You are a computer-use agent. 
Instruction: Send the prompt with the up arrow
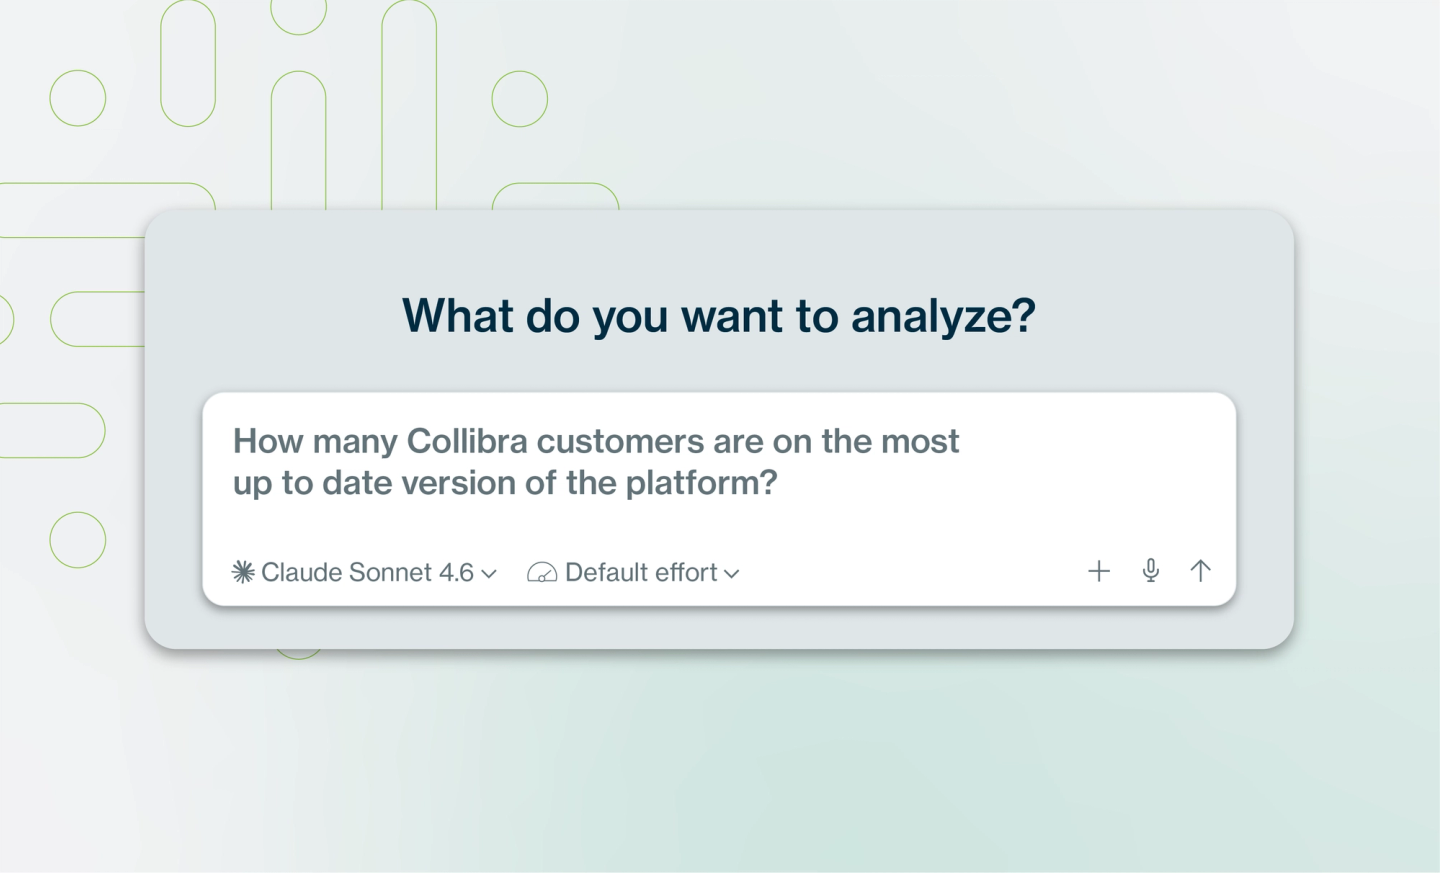[x=1201, y=570]
